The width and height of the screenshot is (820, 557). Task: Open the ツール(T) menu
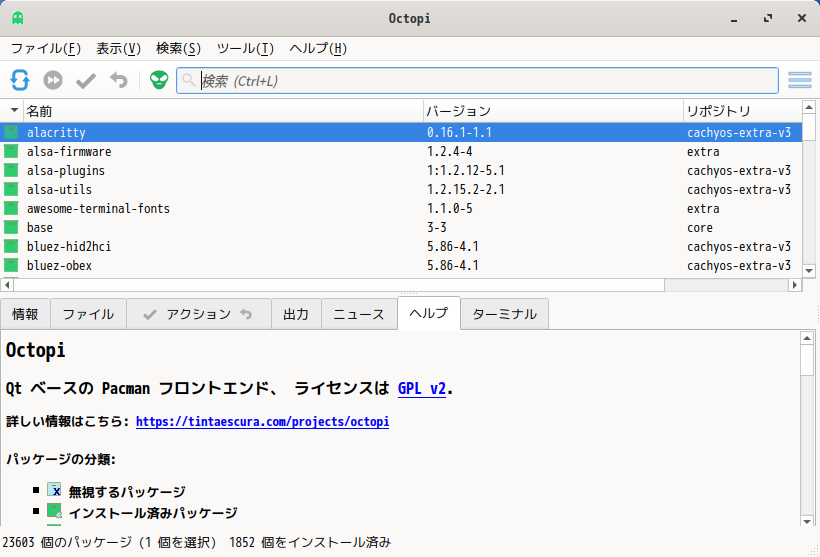(245, 49)
